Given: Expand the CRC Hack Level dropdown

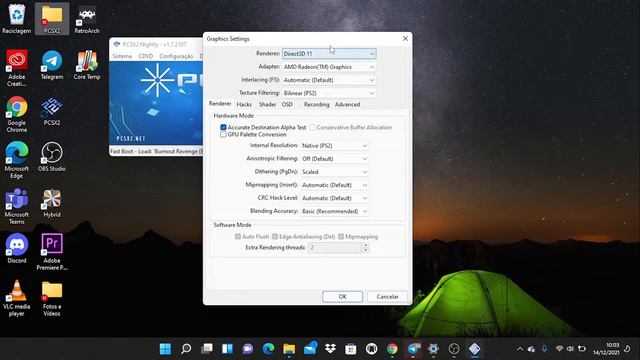Looking at the screenshot, I should tap(335, 198).
